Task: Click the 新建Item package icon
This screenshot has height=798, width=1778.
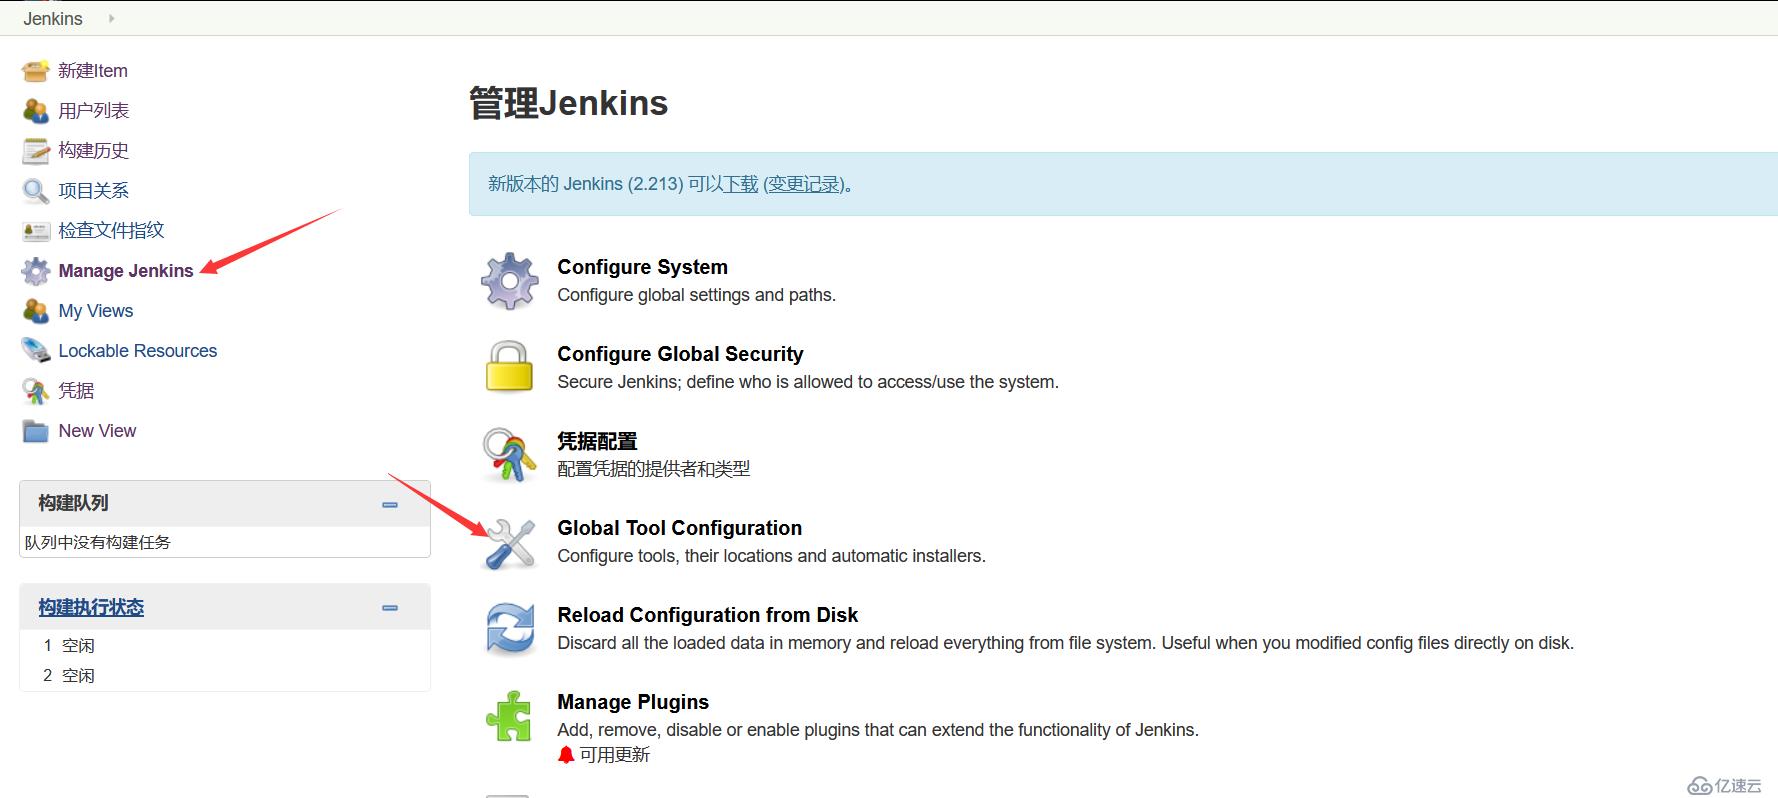Action: pos(36,71)
